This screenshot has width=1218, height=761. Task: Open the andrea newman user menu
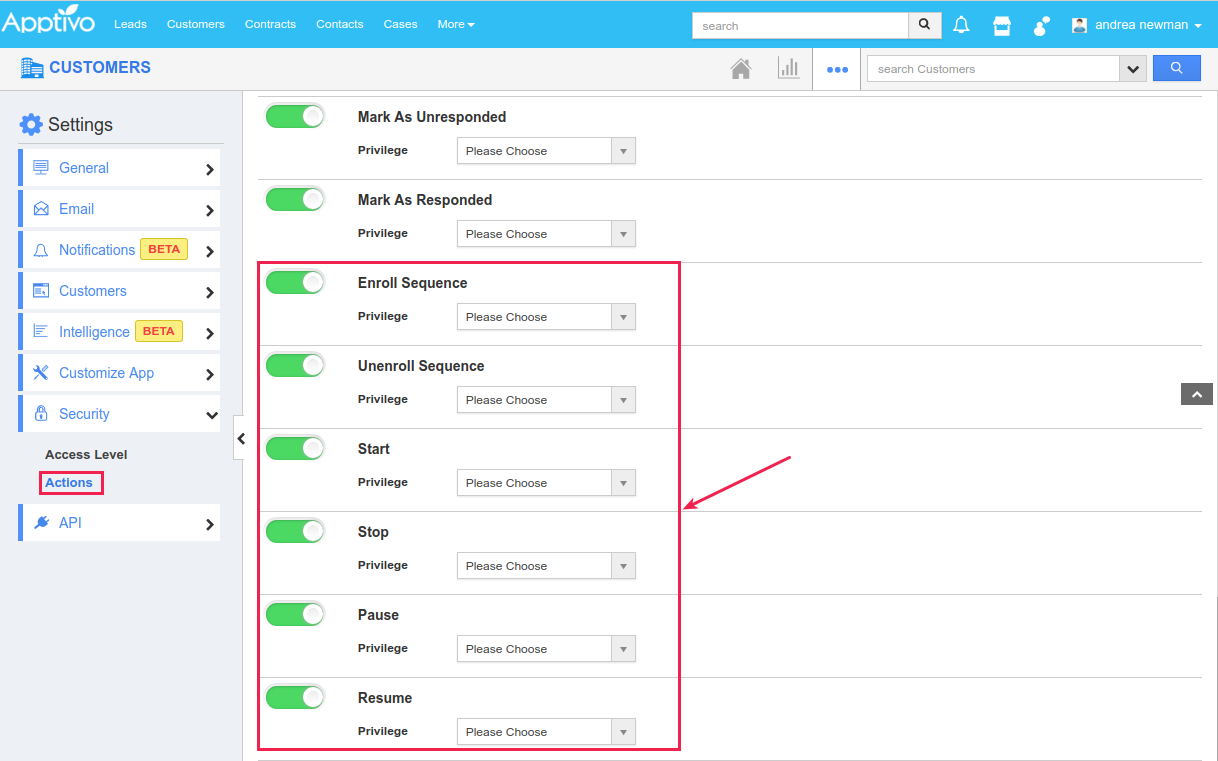1148,25
